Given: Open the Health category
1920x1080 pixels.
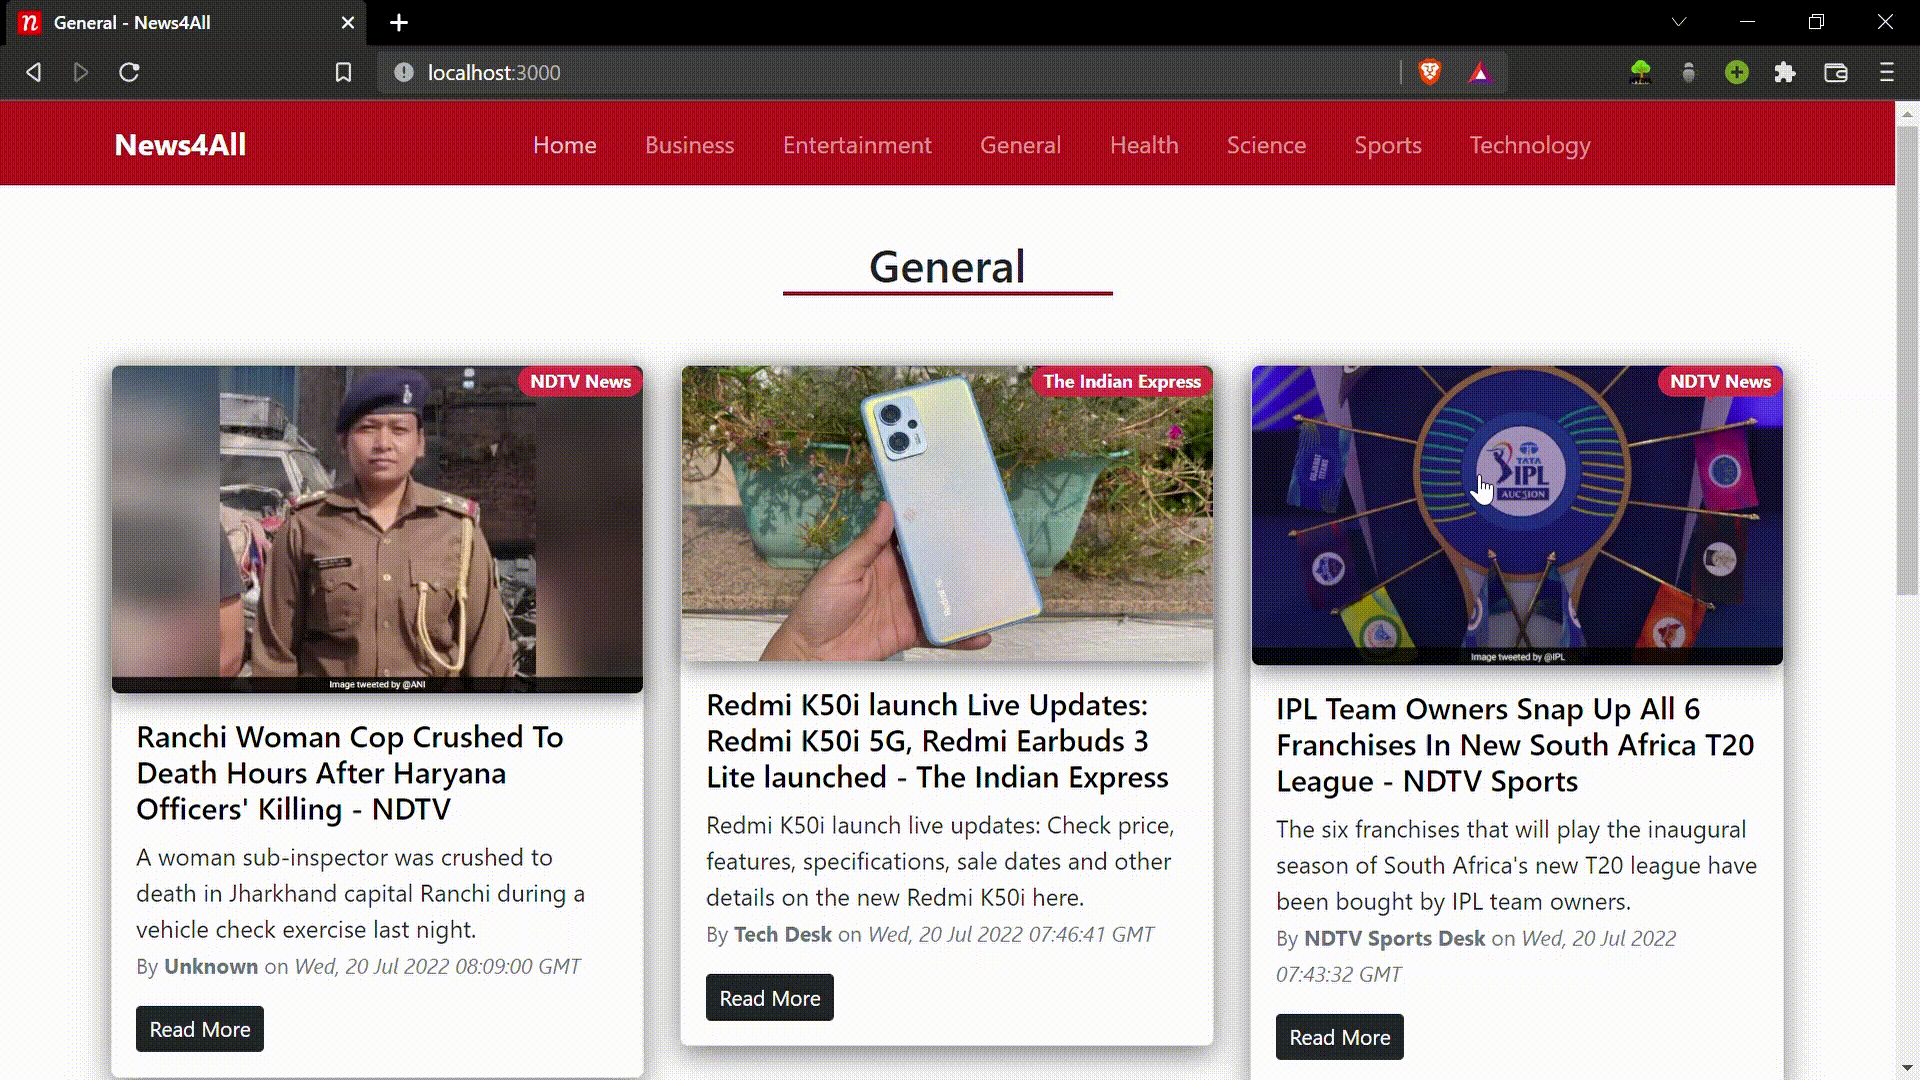Looking at the screenshot, I should coord(1144,145).
